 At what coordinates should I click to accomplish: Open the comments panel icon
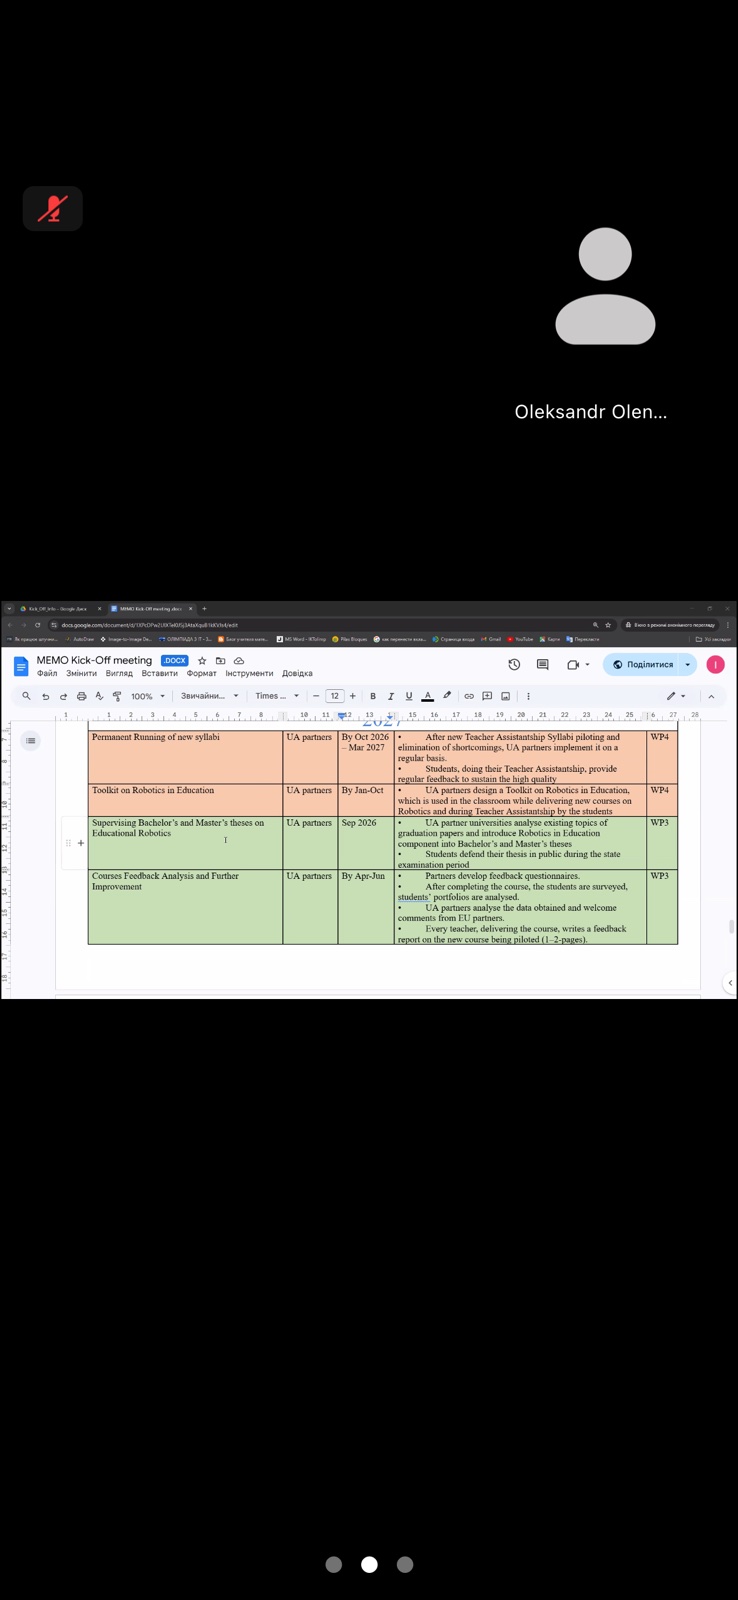pyautogui.click(x=542, y=665)
